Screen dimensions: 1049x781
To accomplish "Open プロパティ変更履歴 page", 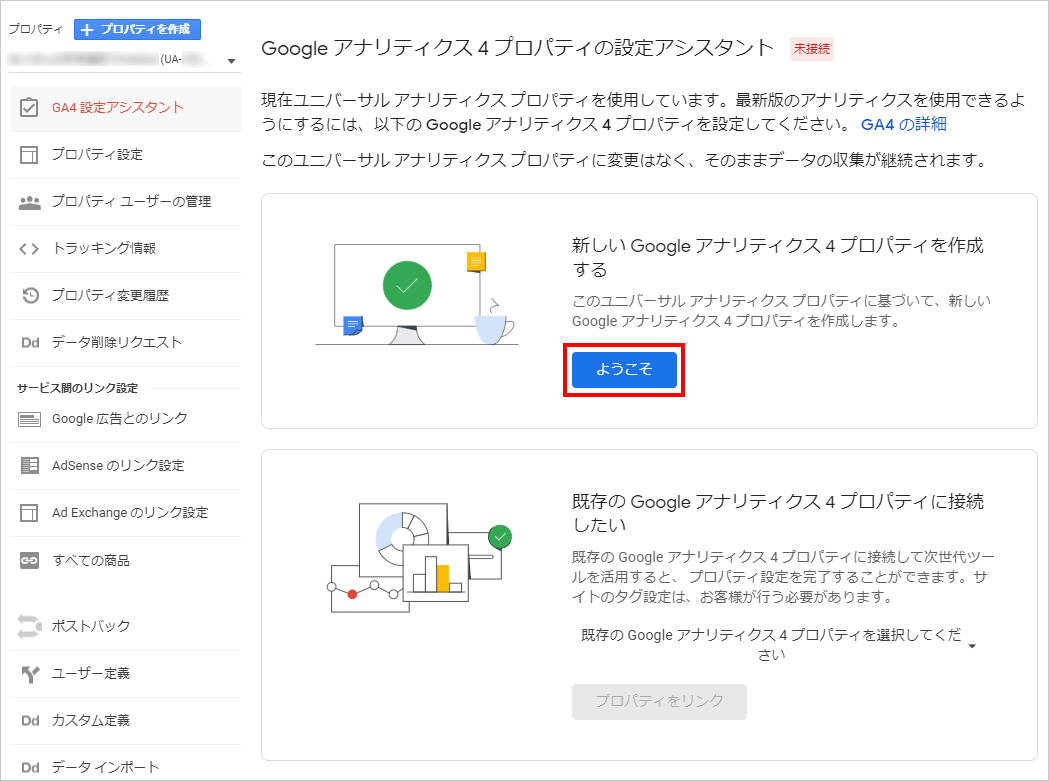I will coord(126,296).
